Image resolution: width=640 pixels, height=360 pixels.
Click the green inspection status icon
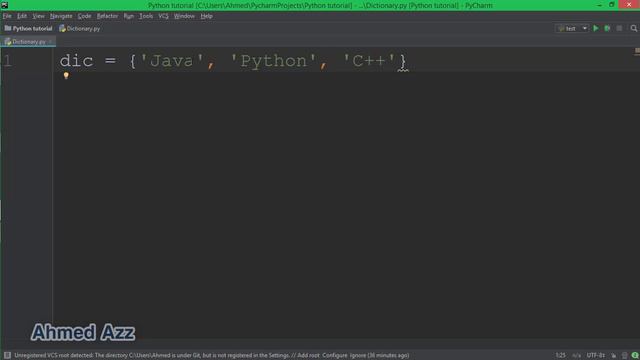635,356
